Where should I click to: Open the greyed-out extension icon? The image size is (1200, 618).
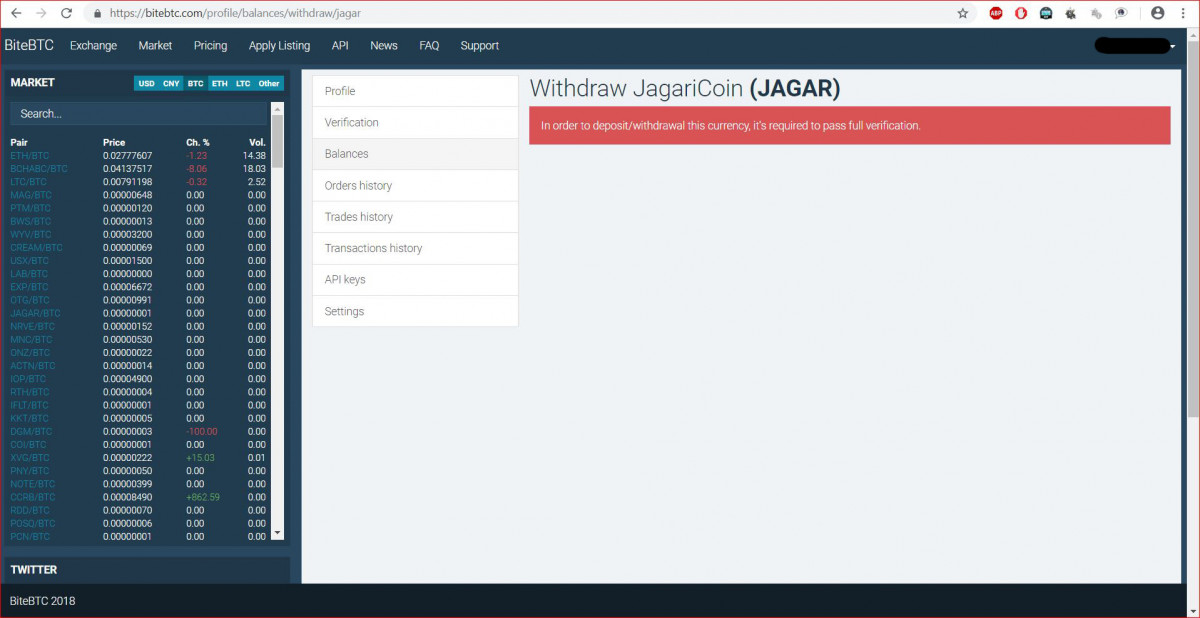coord(1097,14)
